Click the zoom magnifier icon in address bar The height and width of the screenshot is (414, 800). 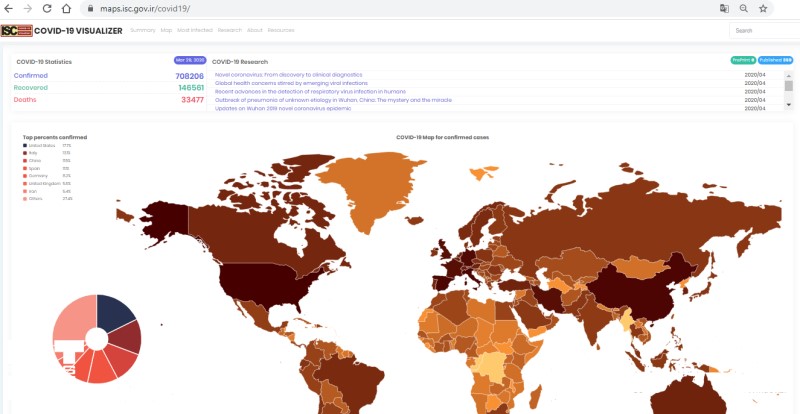pos(743,8)
